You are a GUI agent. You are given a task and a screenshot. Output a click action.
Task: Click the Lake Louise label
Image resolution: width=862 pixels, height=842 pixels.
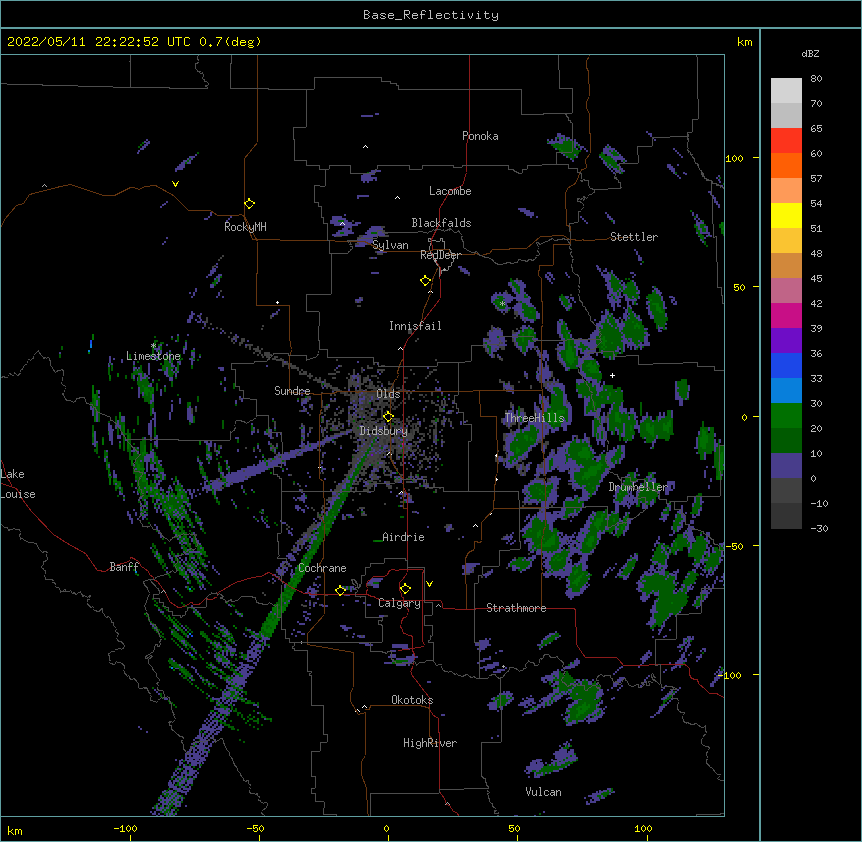point(18,484)
